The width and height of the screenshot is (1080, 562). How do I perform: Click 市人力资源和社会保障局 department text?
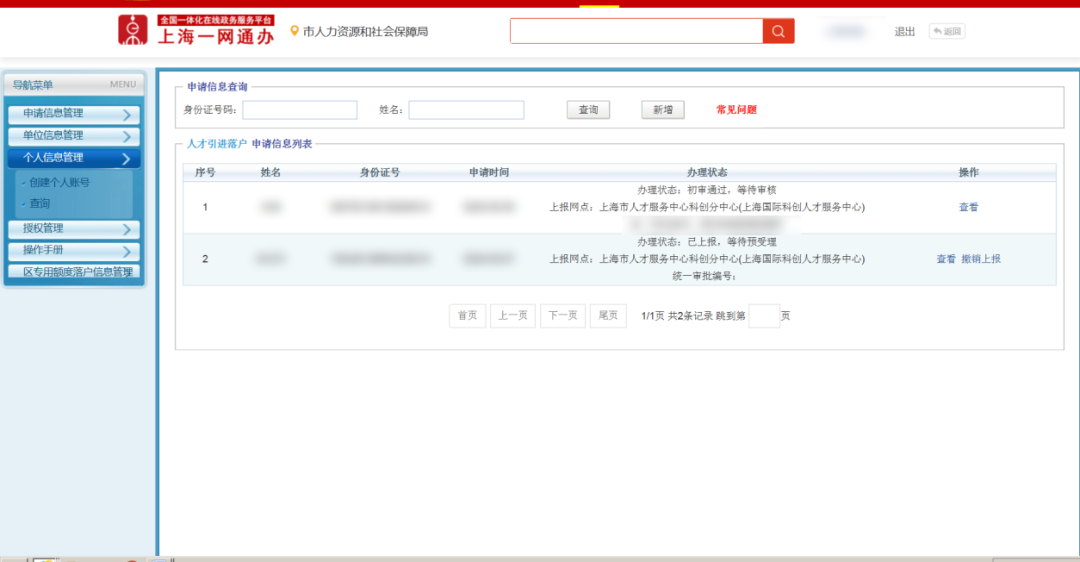(365, 32)
